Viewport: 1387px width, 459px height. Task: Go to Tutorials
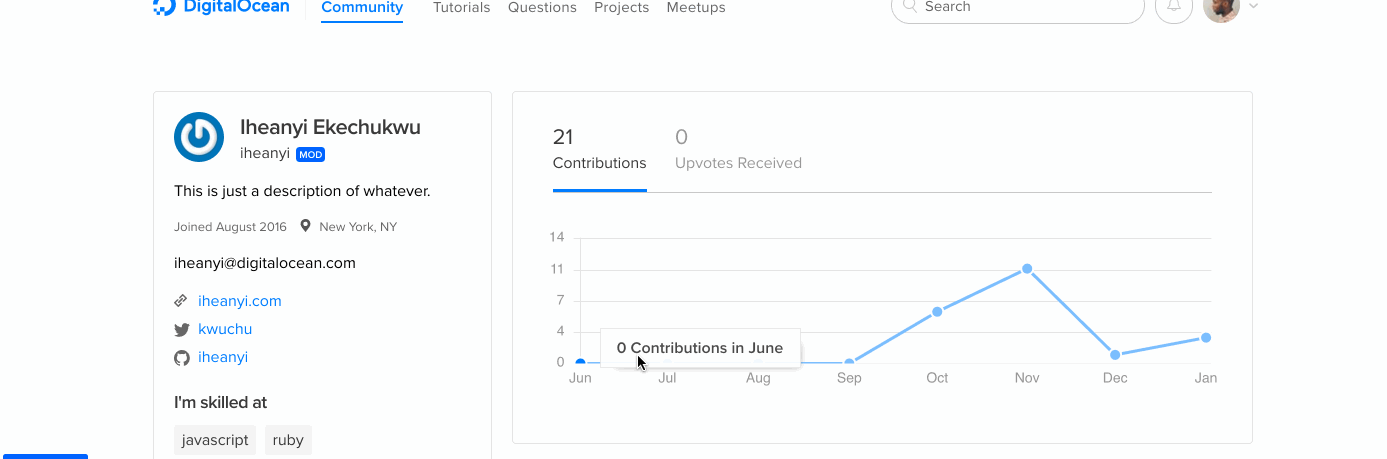(461, 8)
